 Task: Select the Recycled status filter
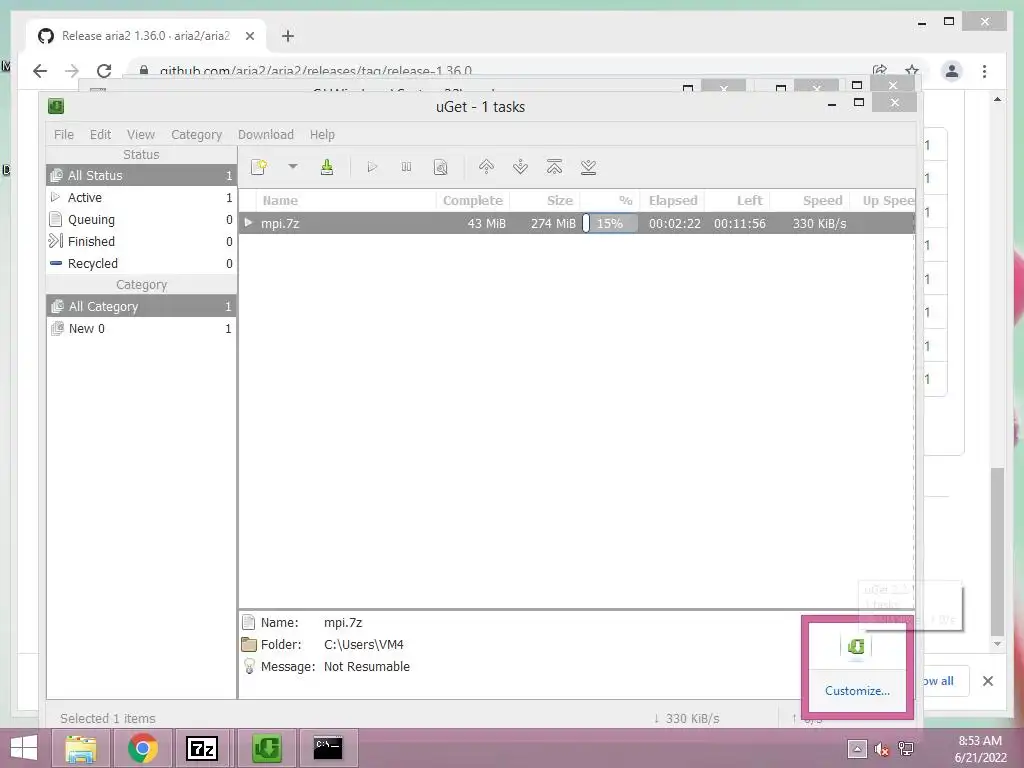(142, 264)
